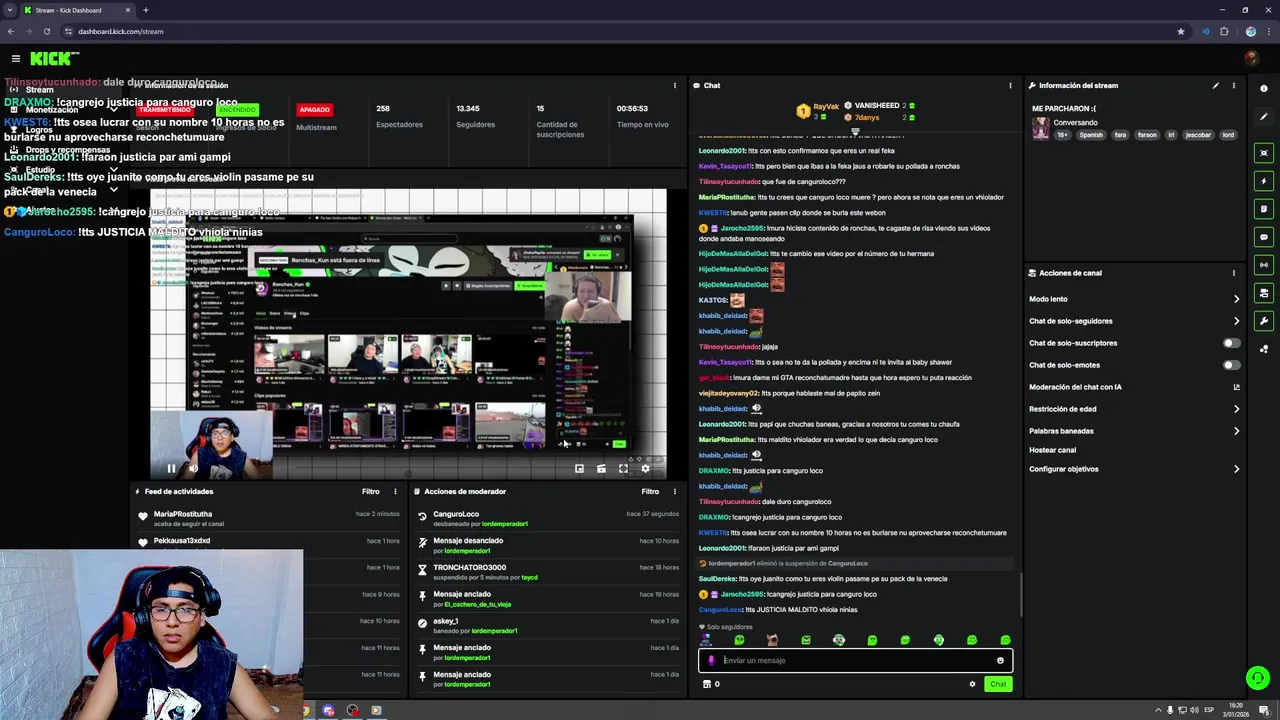Toggle theater mode in stream preview

(x=601, y=468)
